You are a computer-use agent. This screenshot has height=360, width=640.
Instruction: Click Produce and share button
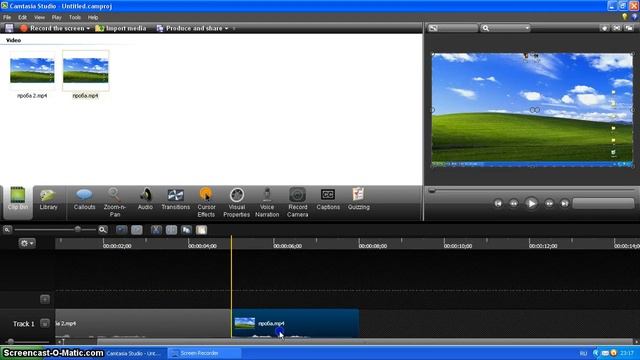(x=190, y=28)
